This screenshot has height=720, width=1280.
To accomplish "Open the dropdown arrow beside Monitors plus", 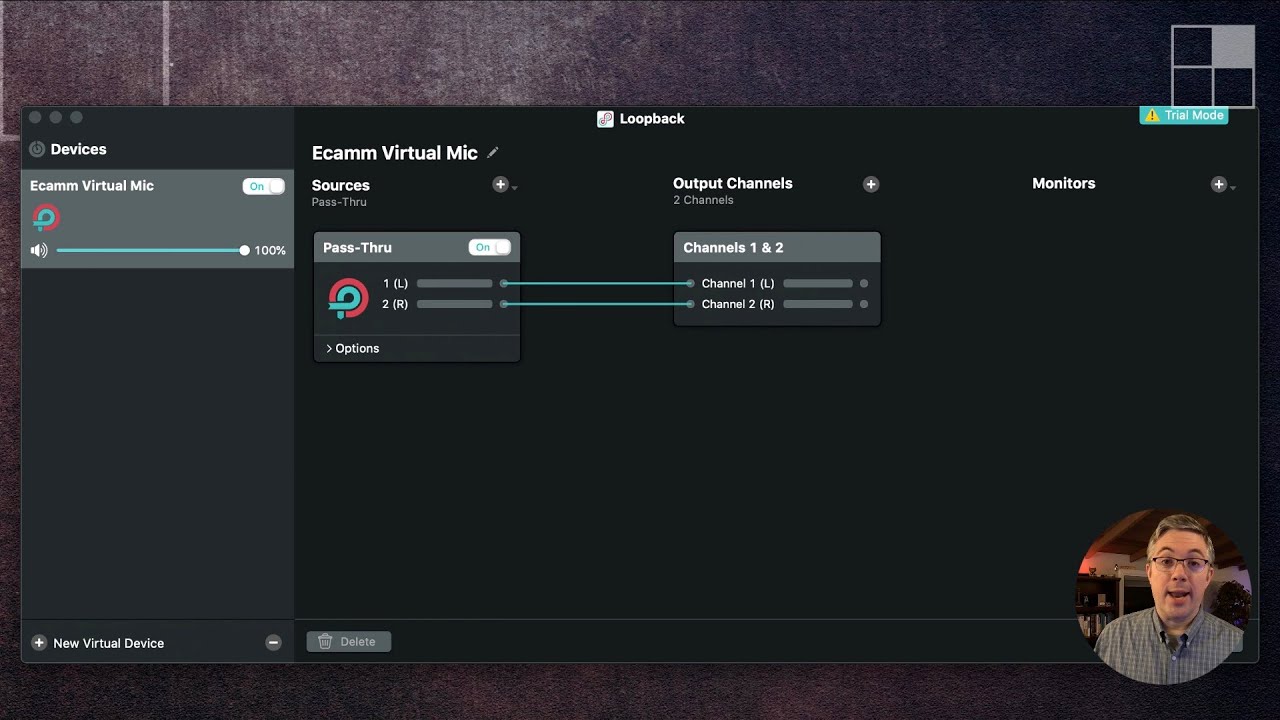I will pos(1233,187).
